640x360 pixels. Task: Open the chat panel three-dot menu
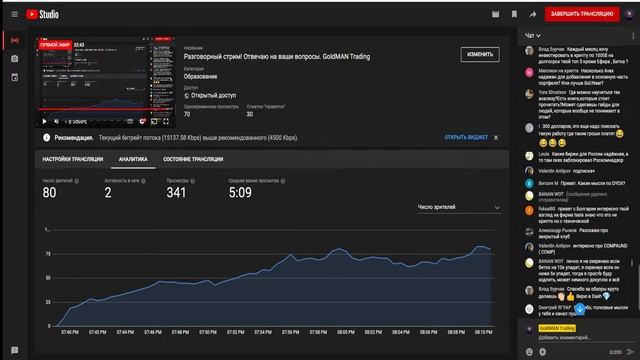point(633,36)
